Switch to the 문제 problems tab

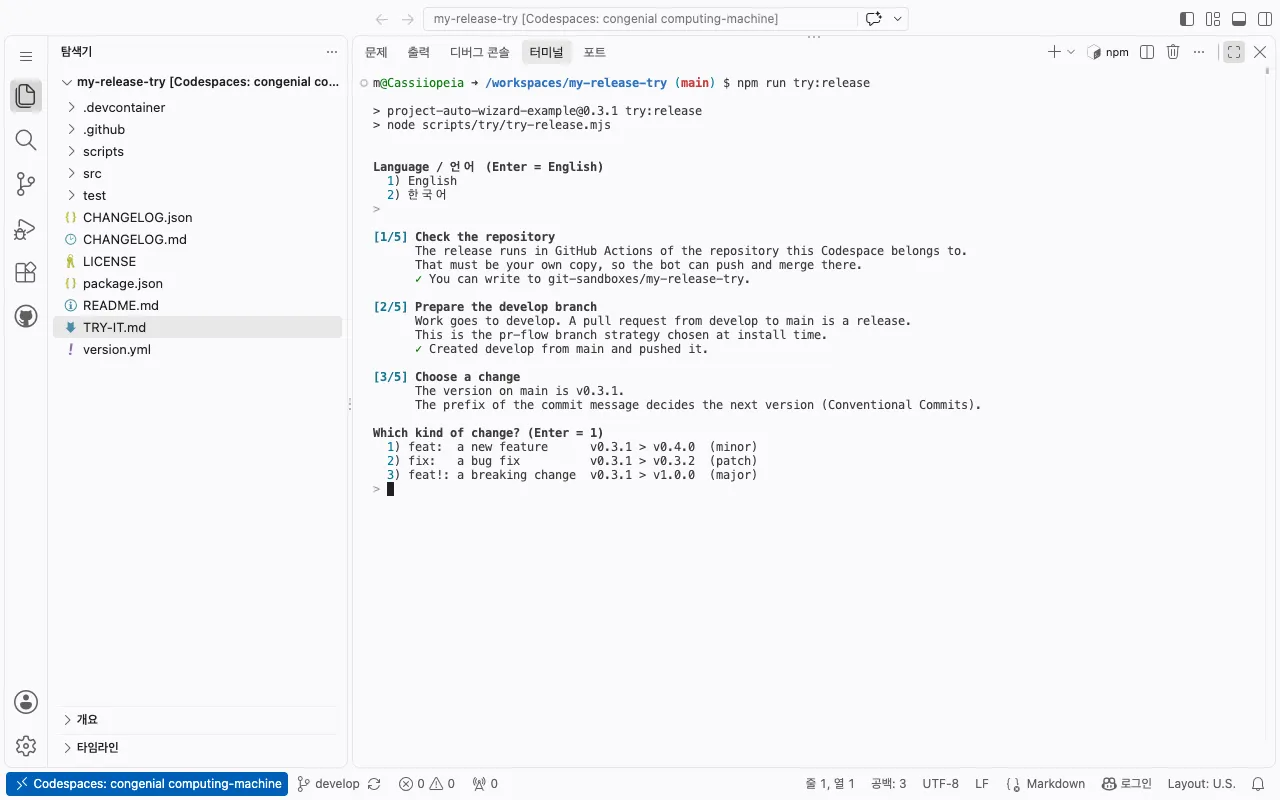[x=376, y=52]
